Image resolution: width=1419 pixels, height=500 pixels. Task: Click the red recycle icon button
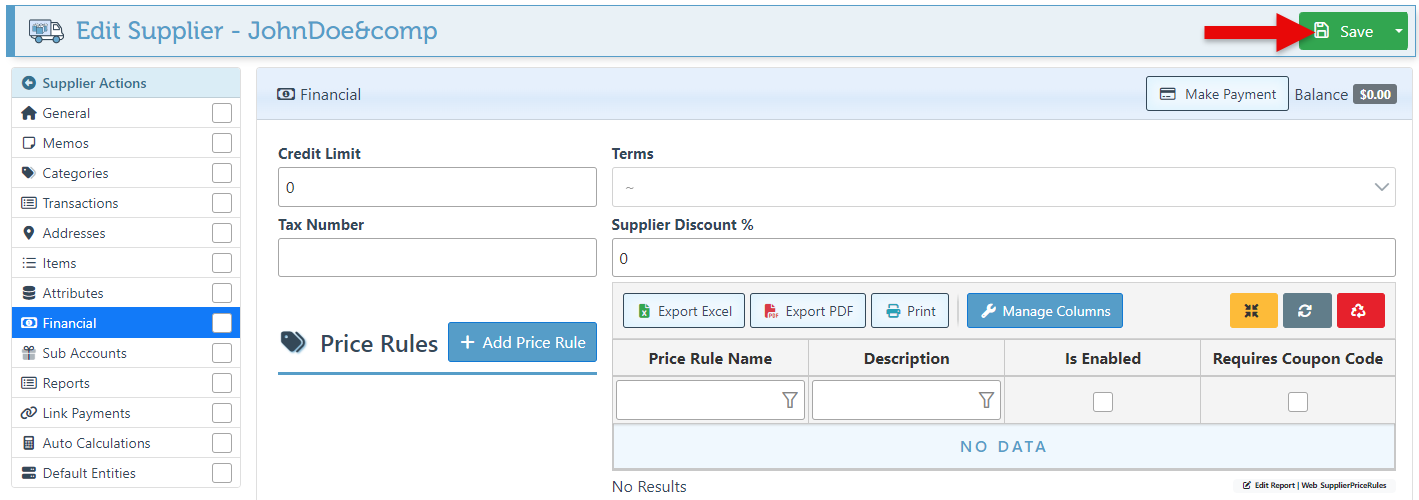1359,310
